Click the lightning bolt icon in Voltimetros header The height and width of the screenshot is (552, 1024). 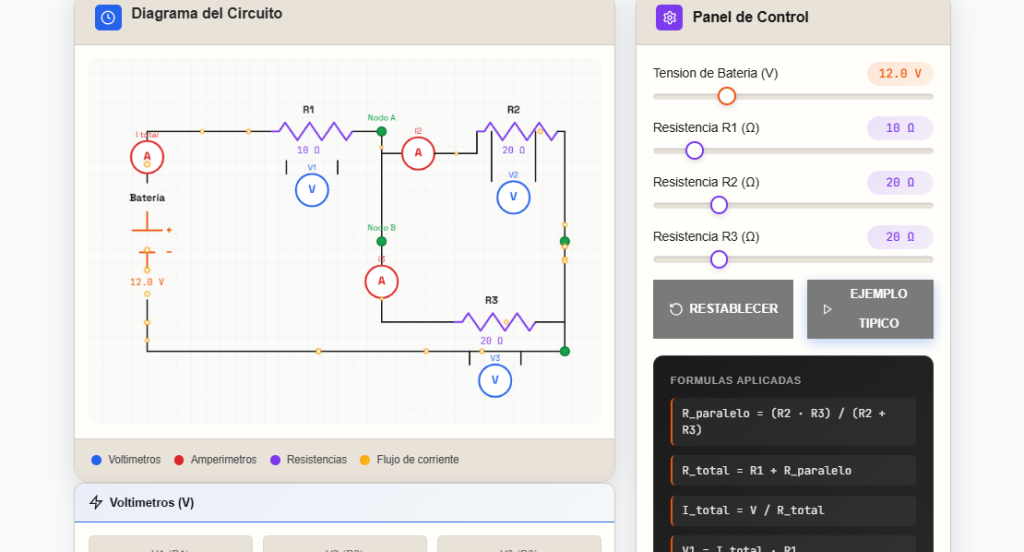(x=96, y=503)
